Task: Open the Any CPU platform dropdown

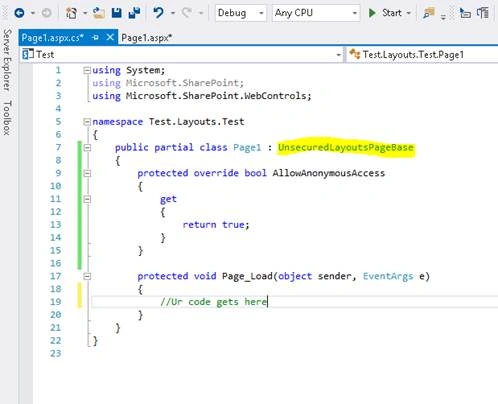Action: coord(316,13)
